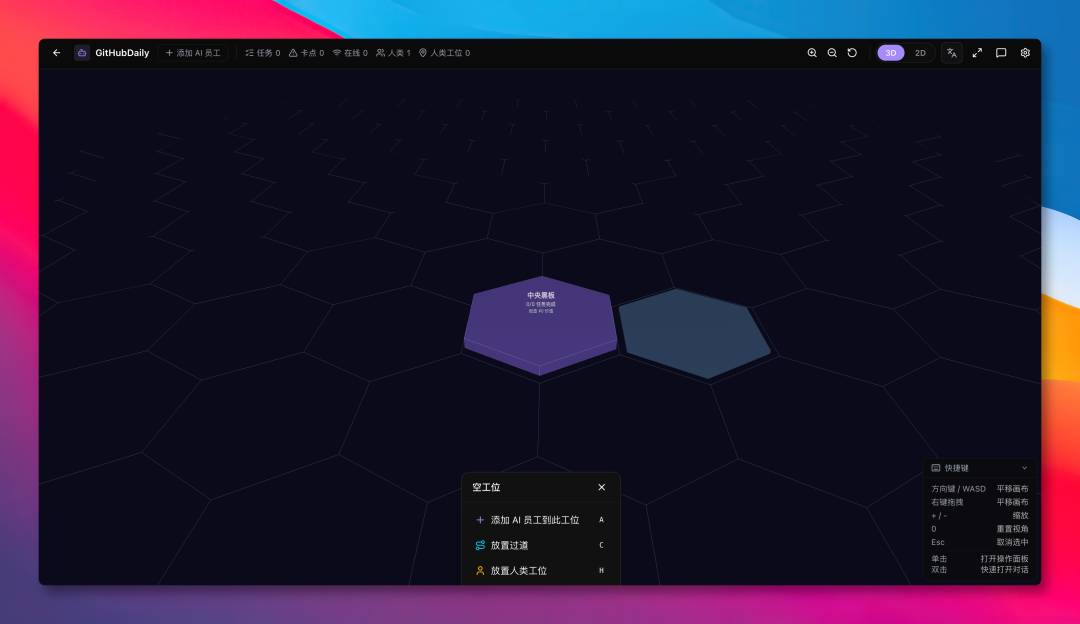Click the 添加 AI 员工 button
1080x624 pixels.
coord(193,53)
